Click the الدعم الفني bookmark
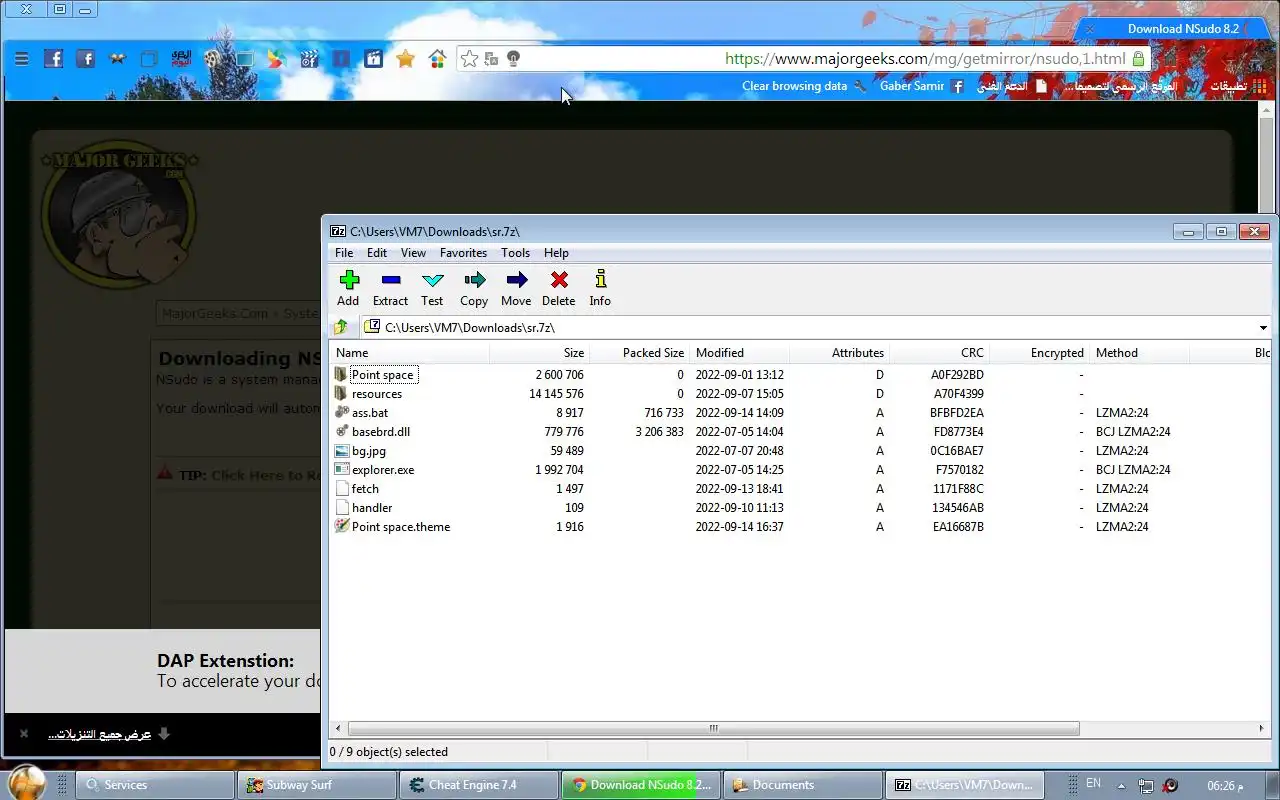 (1011, 86)
